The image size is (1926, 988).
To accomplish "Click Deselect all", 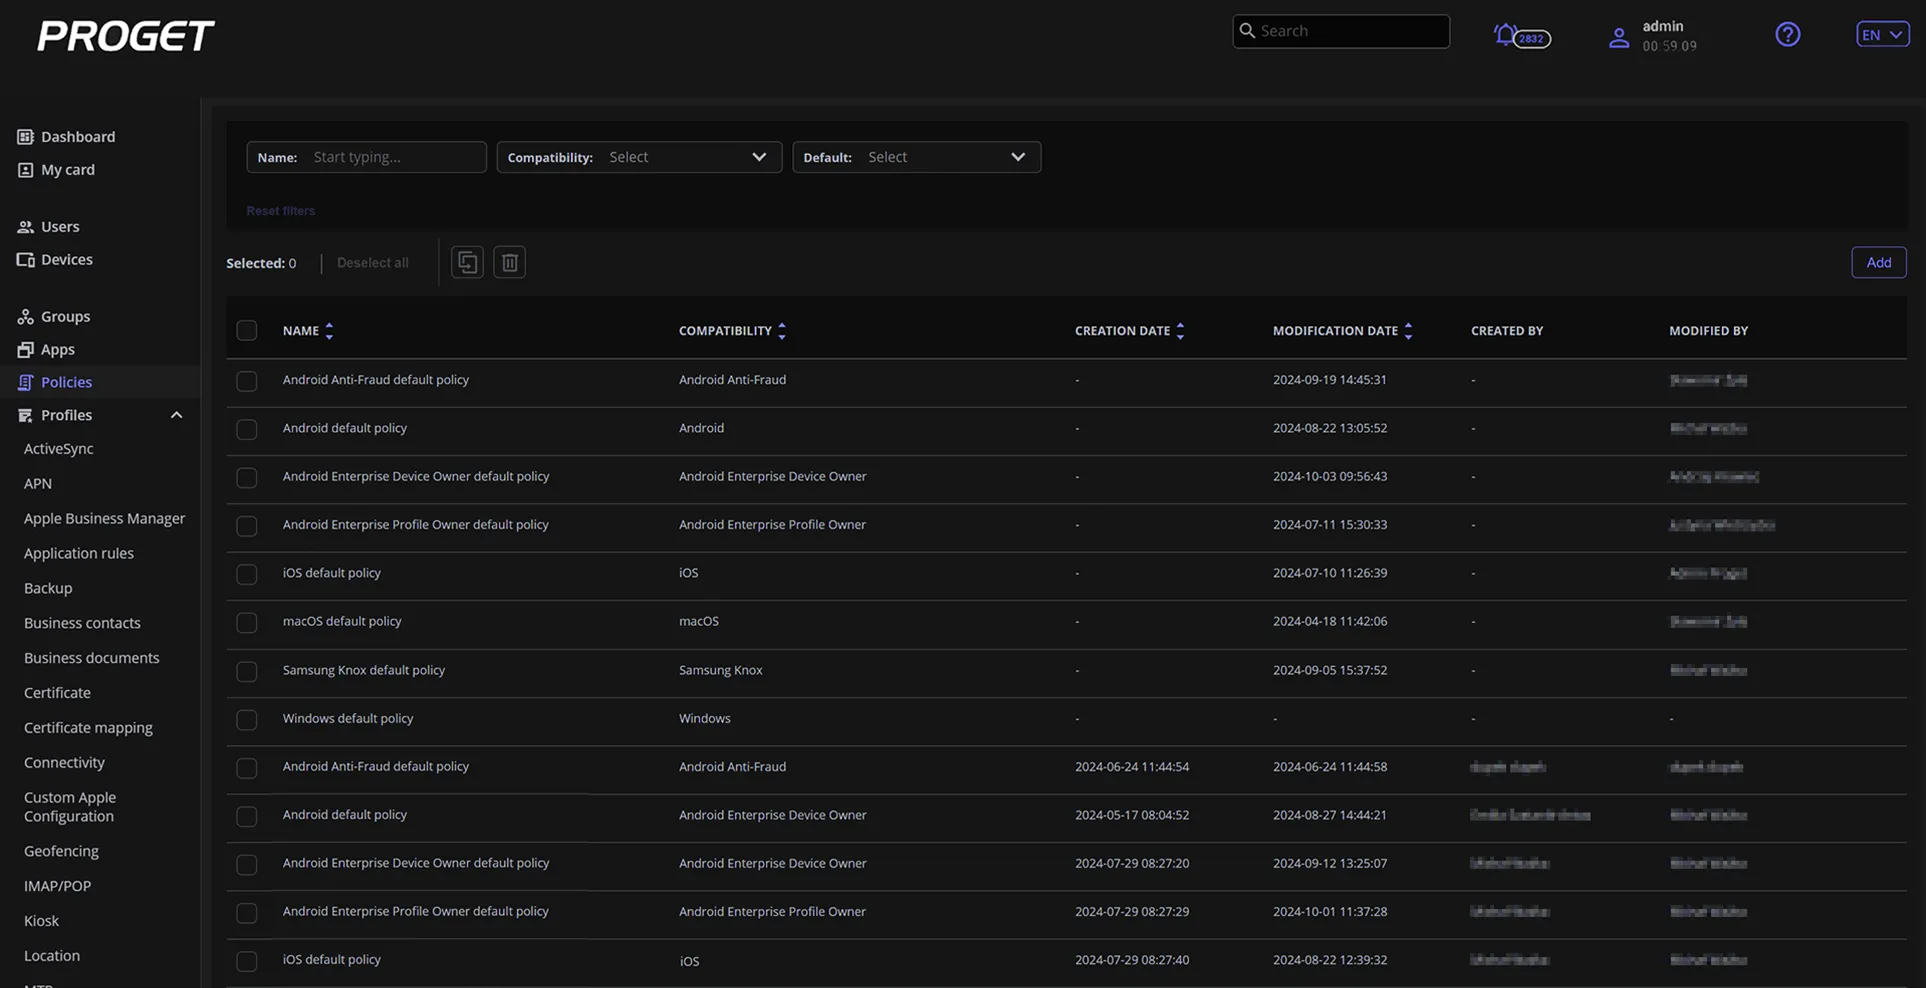I will click(x=372, y=263).
